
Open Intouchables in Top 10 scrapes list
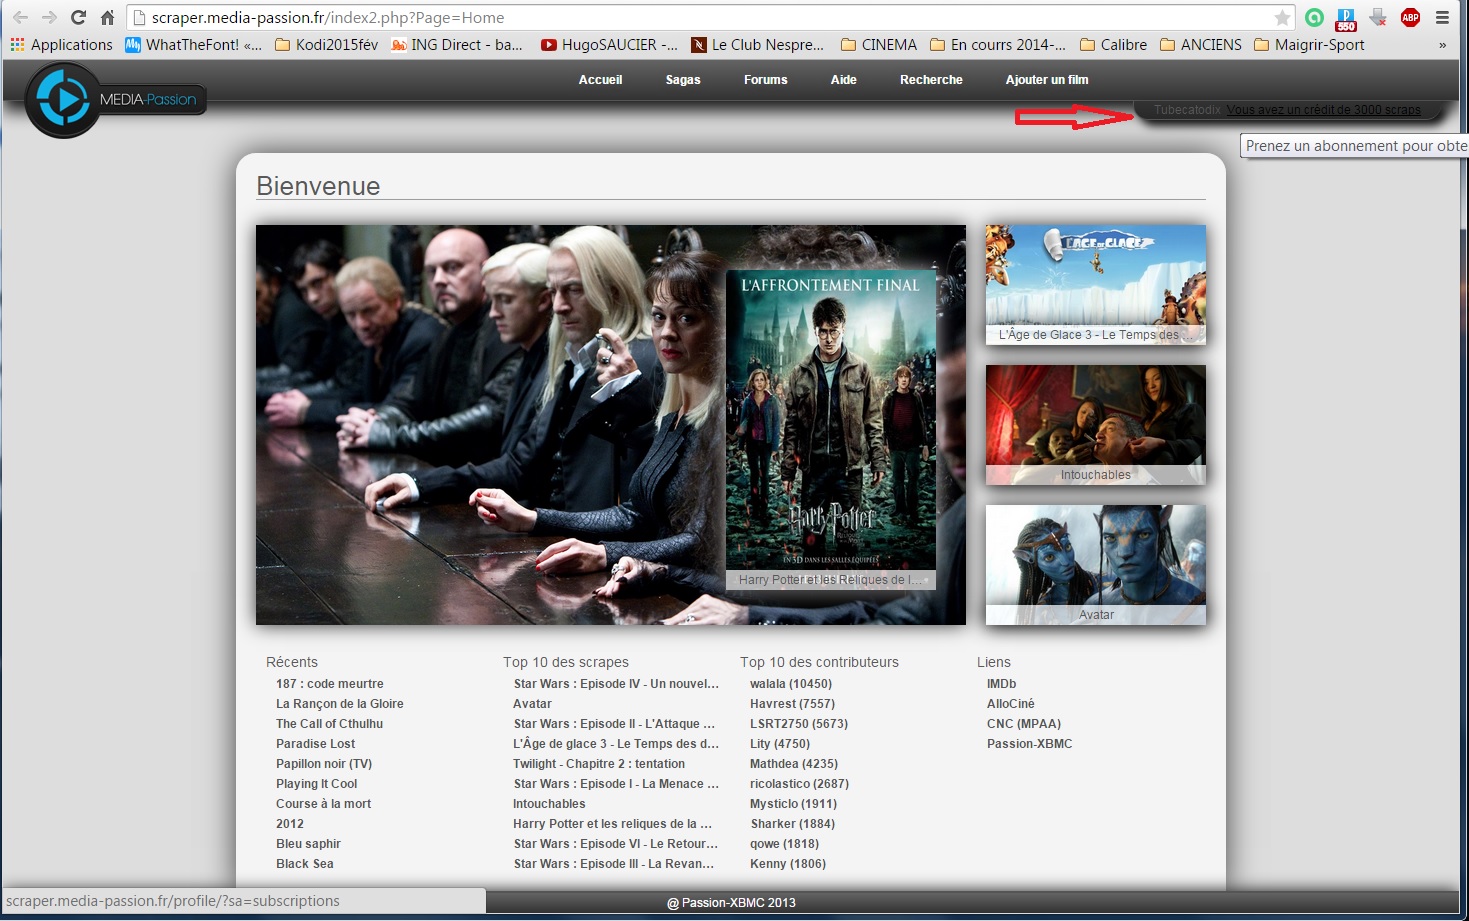[x=549, y=804]
